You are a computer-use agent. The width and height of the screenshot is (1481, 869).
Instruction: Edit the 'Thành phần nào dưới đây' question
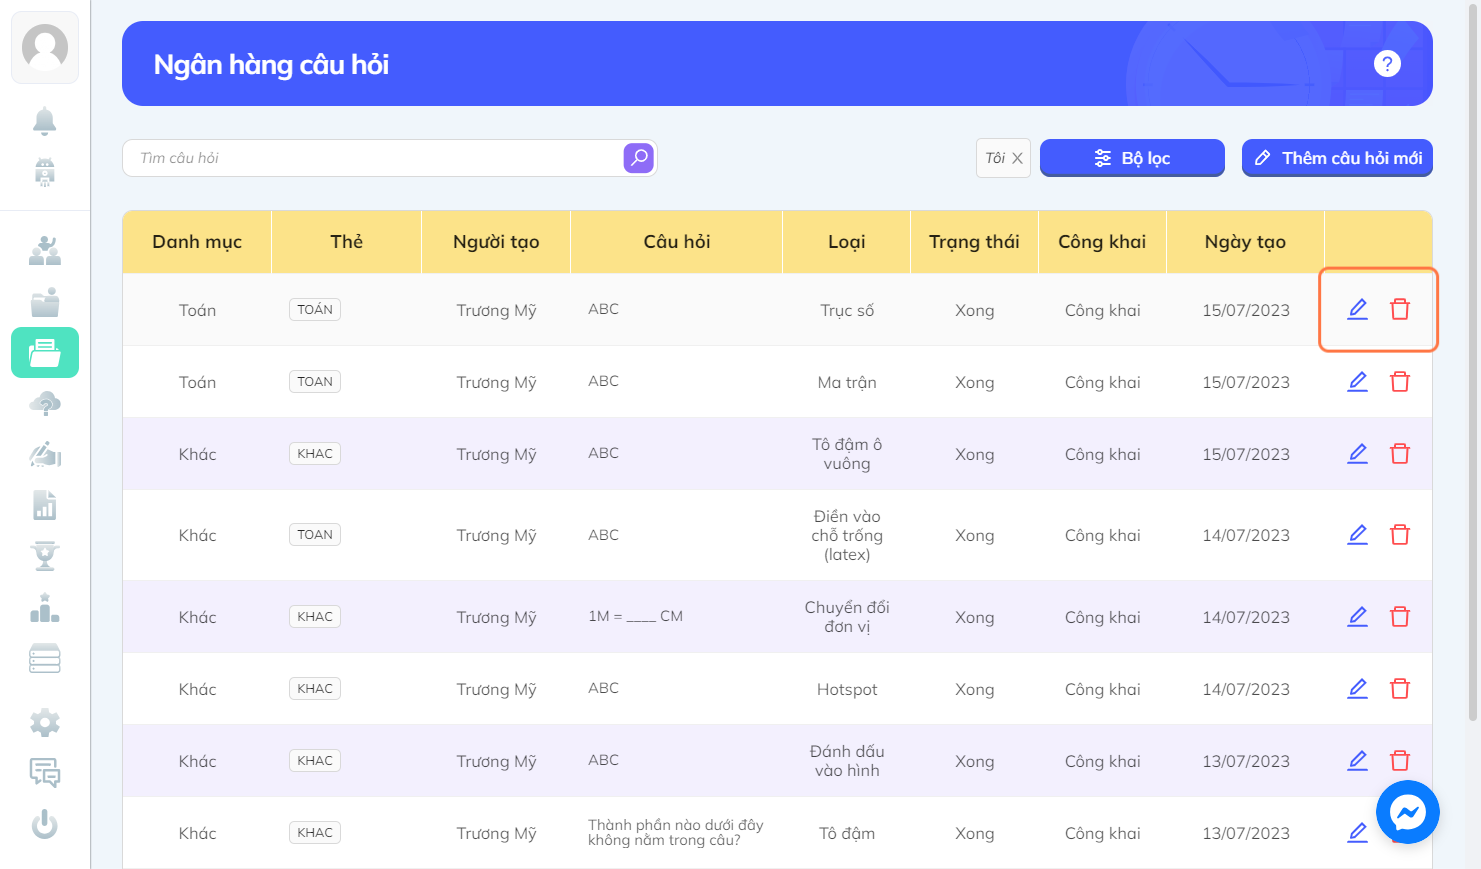click(1357, 833)
